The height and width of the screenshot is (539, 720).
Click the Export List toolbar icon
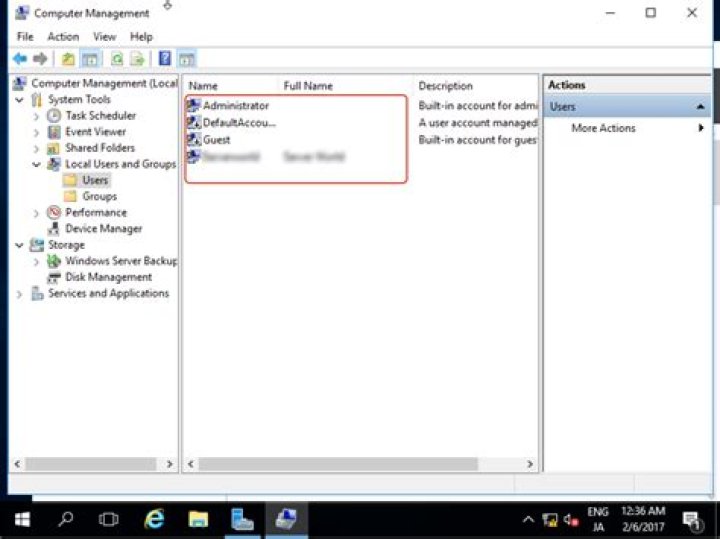tap(137, 59)
